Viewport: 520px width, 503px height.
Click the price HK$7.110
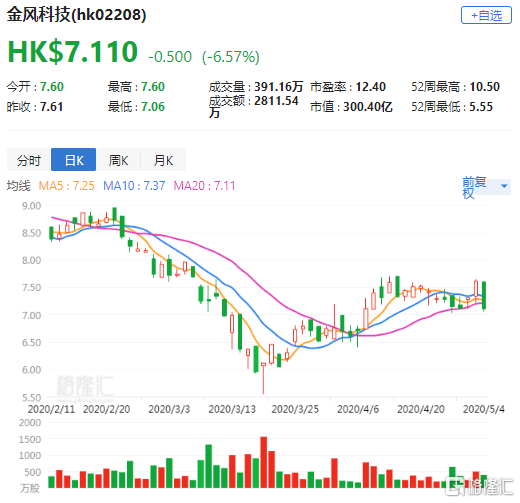point(73,52)
